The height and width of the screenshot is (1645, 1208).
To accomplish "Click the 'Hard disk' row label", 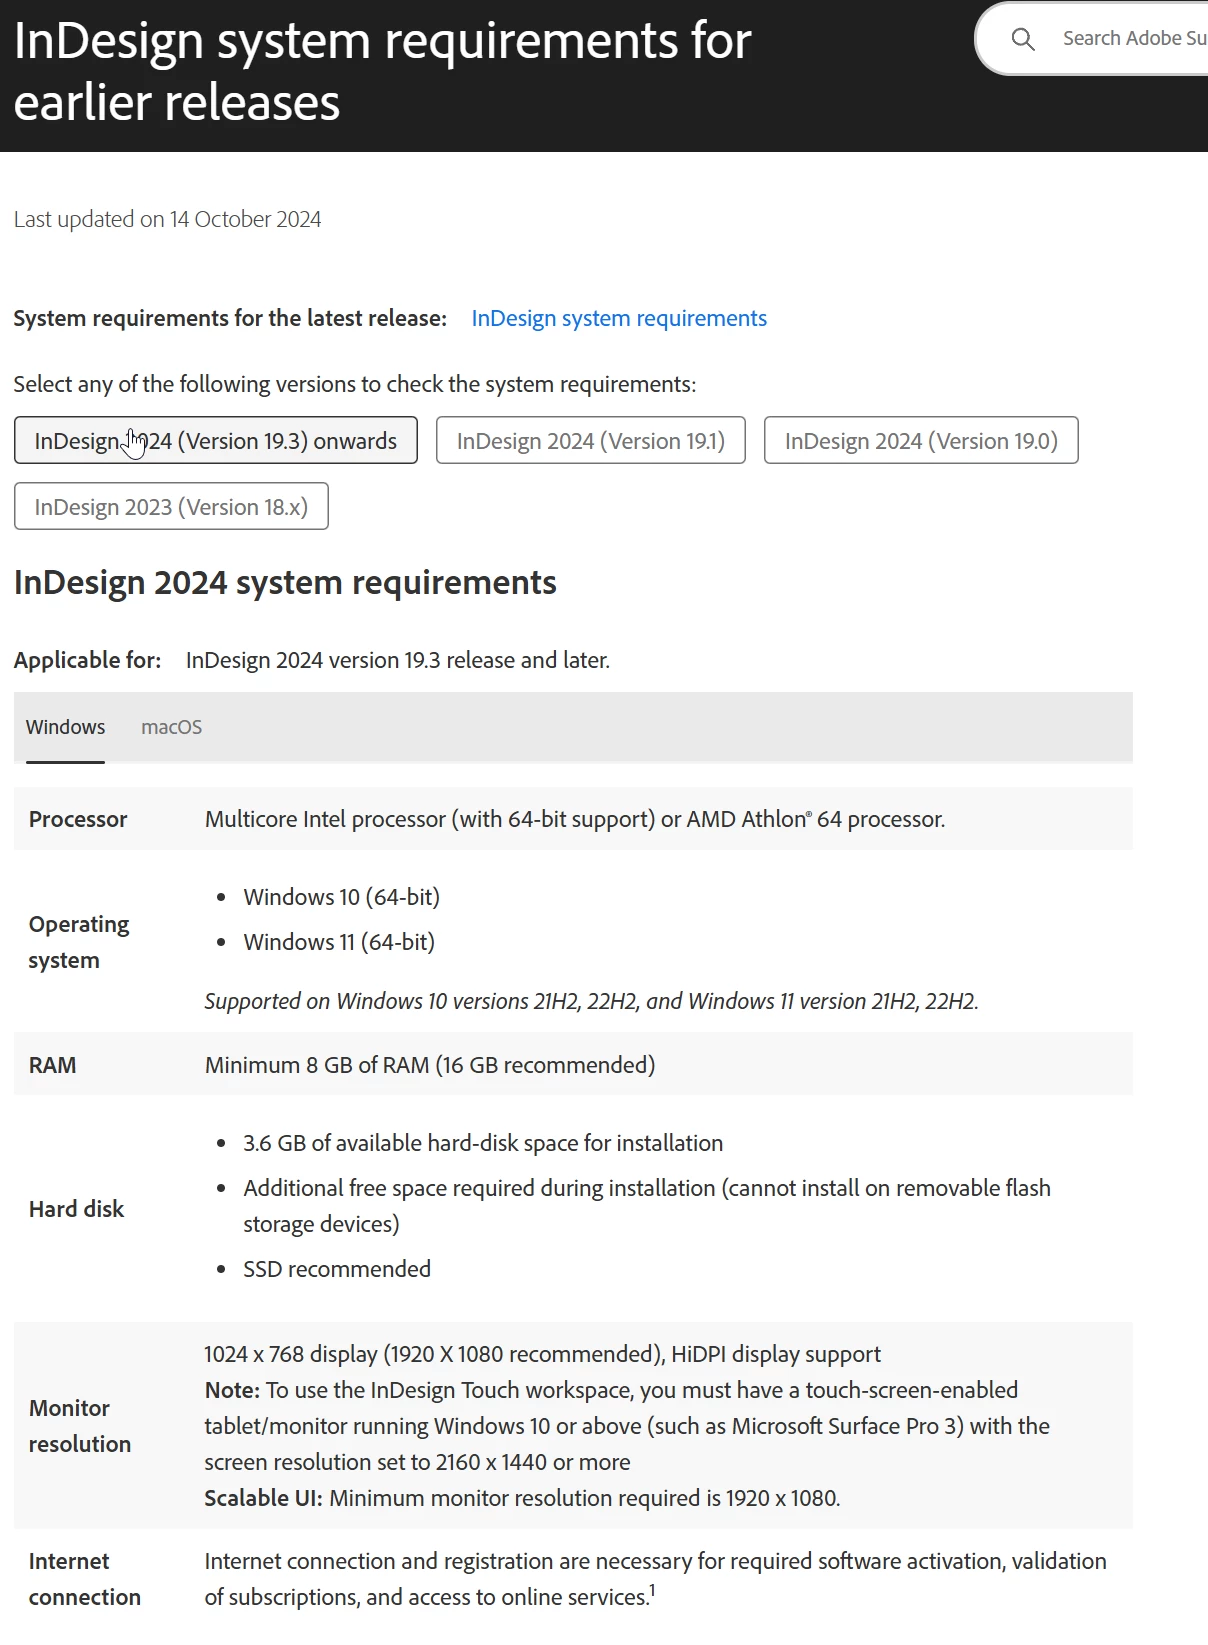I will (x=76, y=1209).
